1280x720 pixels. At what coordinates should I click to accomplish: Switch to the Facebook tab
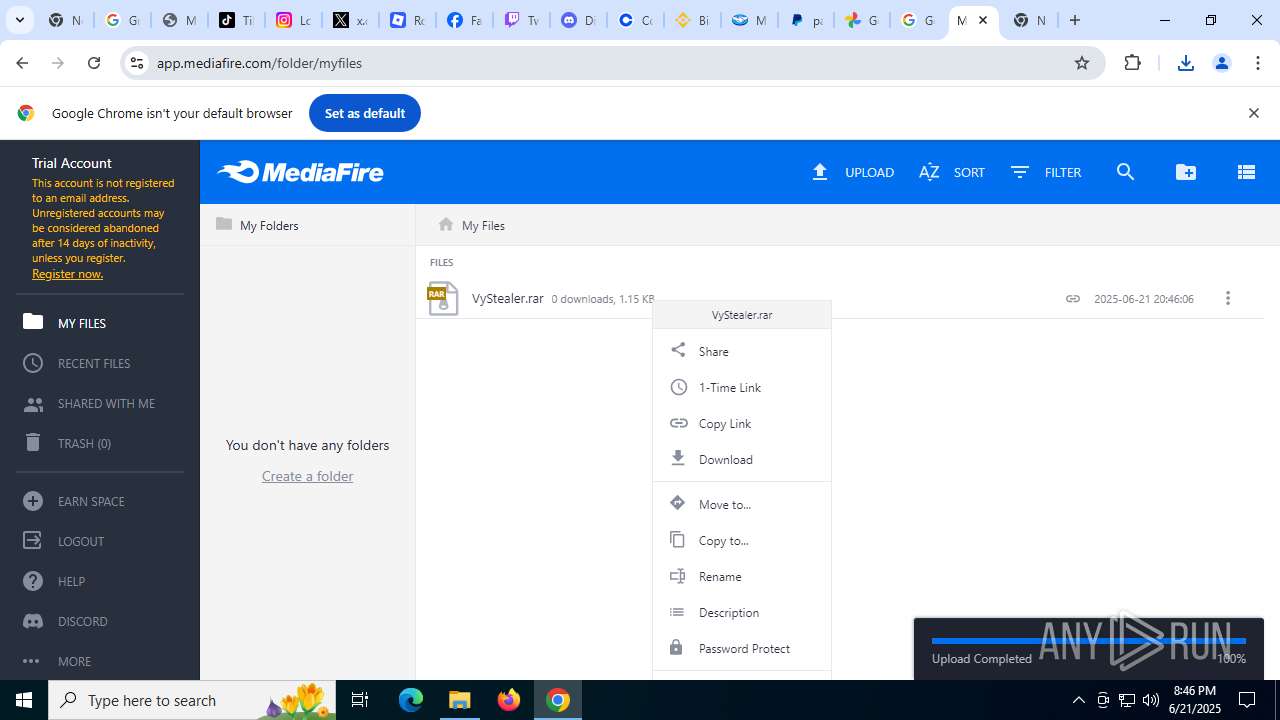[464, 20]
